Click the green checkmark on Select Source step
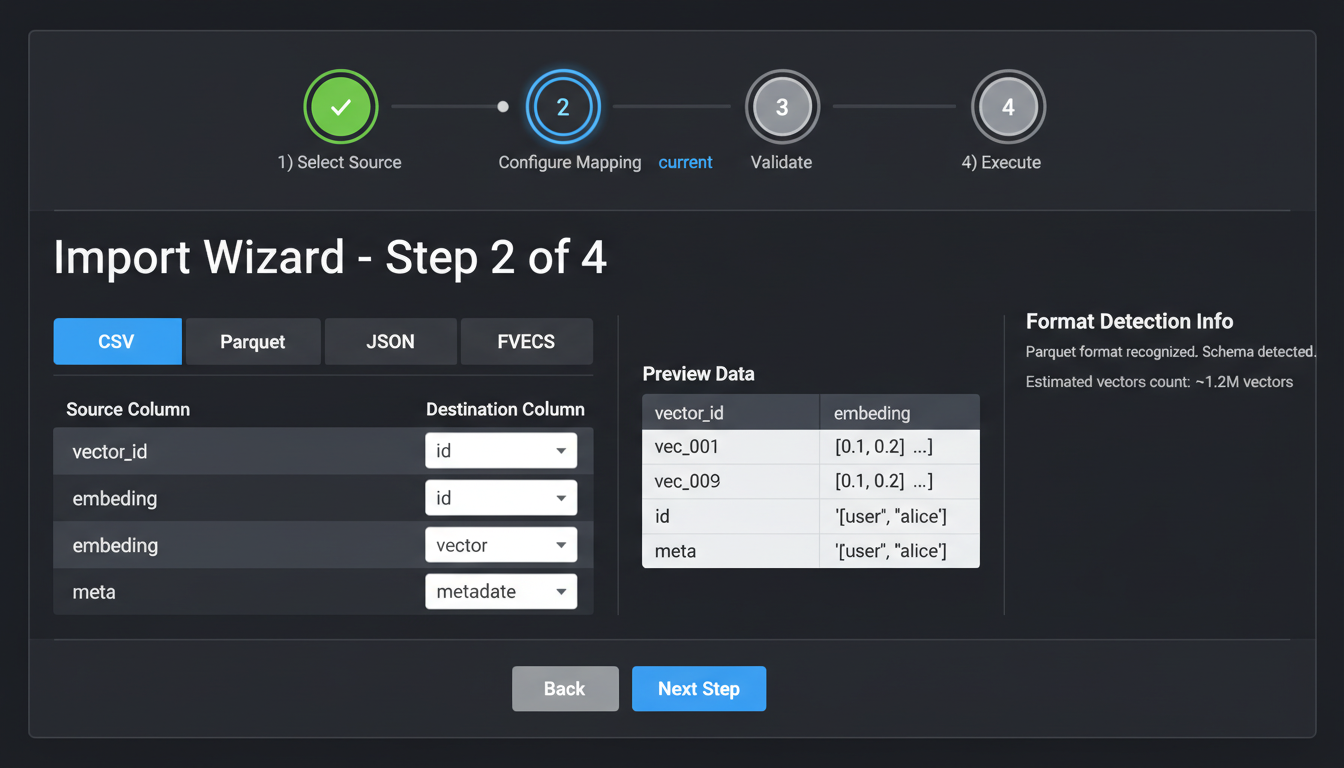Viewport: 1344px width, 768px height. (340, 106)
